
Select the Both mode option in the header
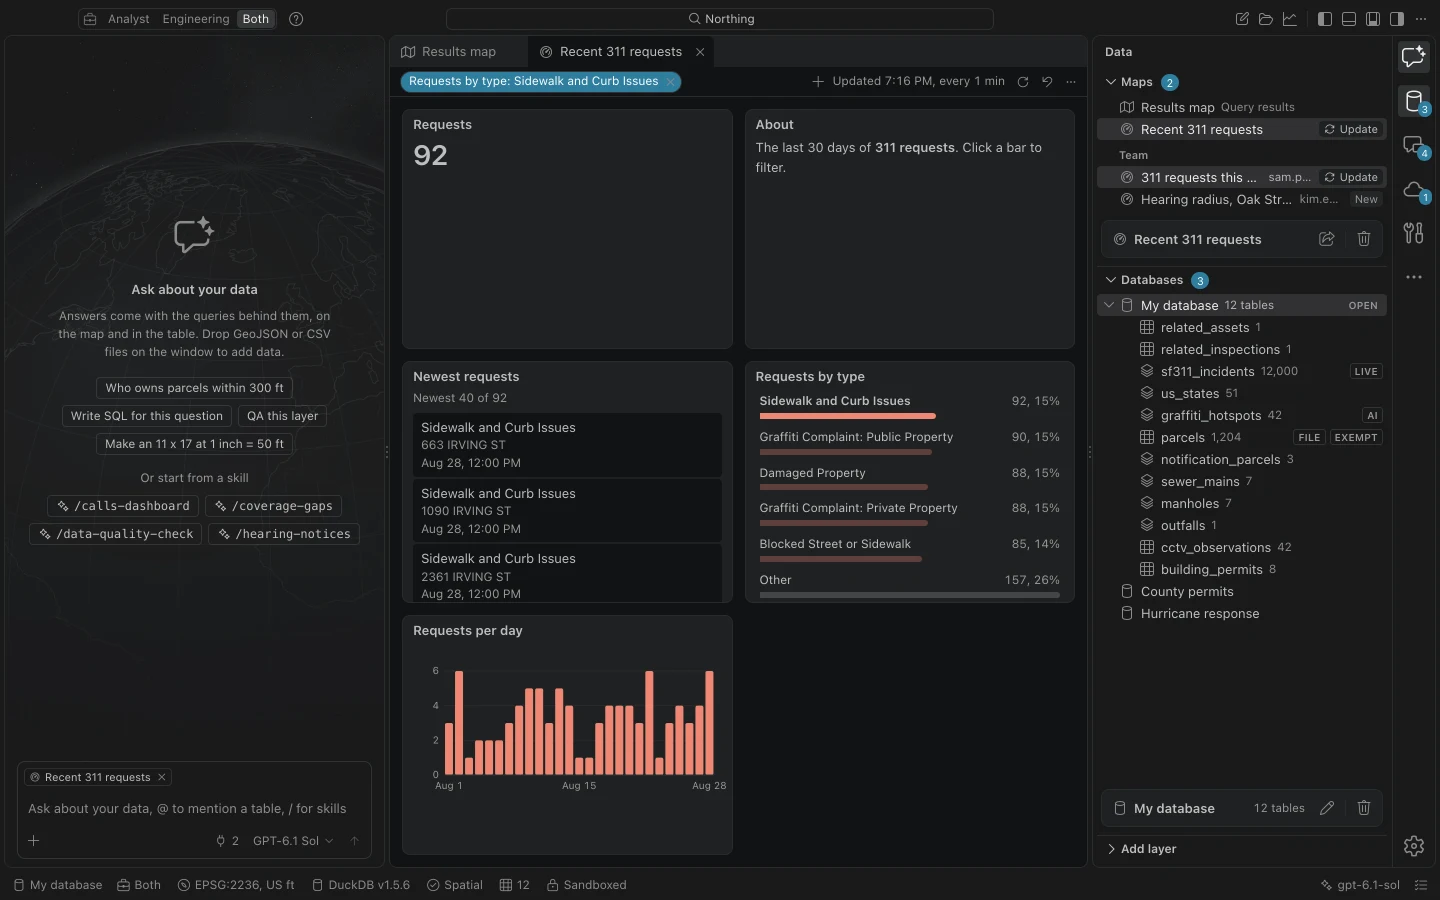256,19
